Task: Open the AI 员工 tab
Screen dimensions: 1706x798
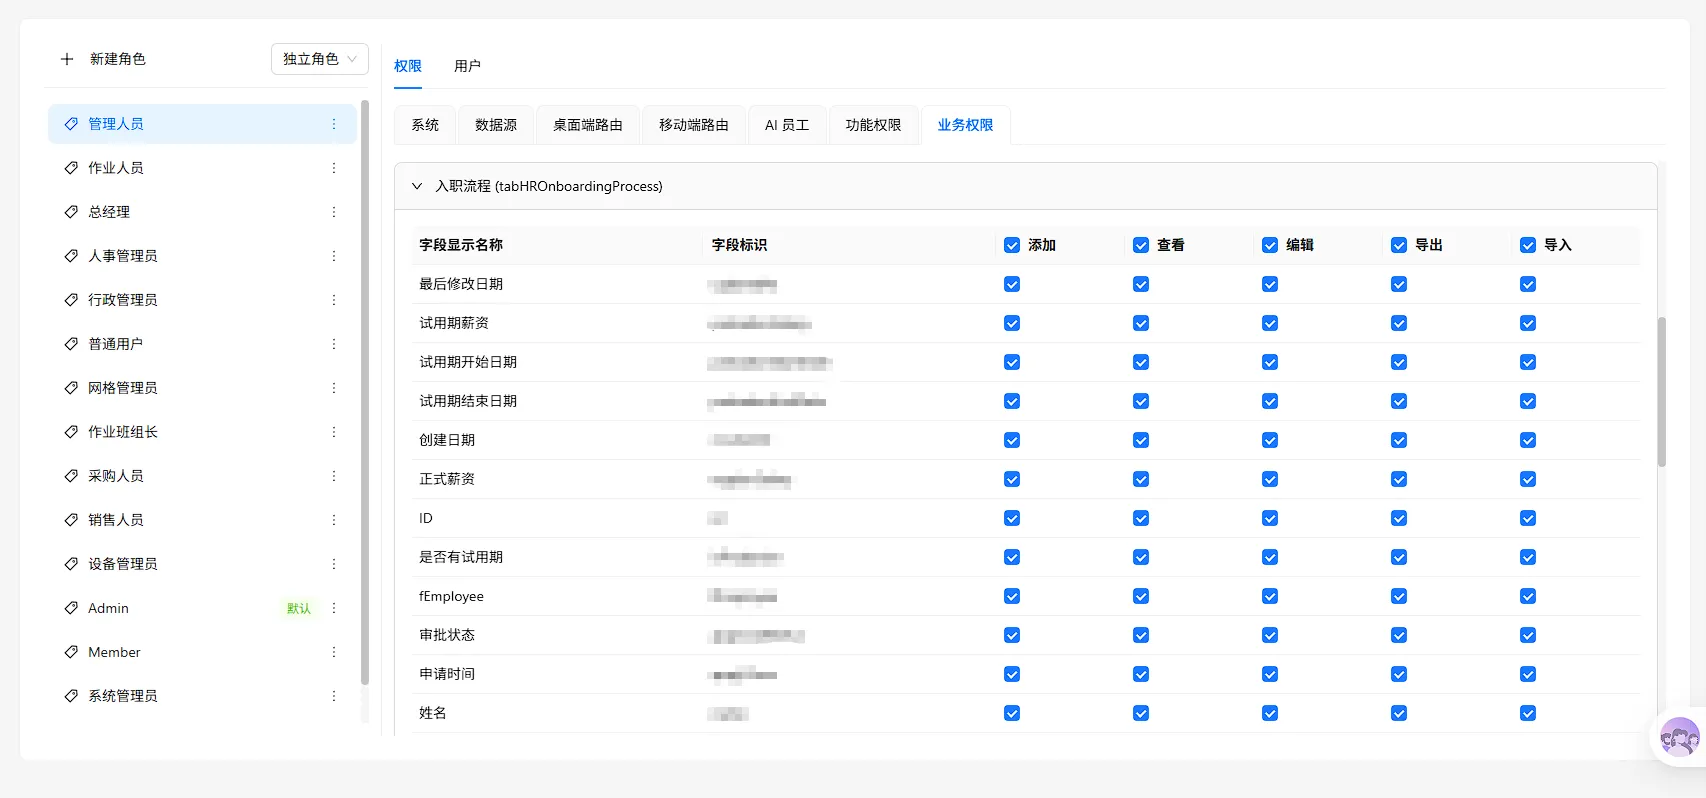Action: click(787, 125)
